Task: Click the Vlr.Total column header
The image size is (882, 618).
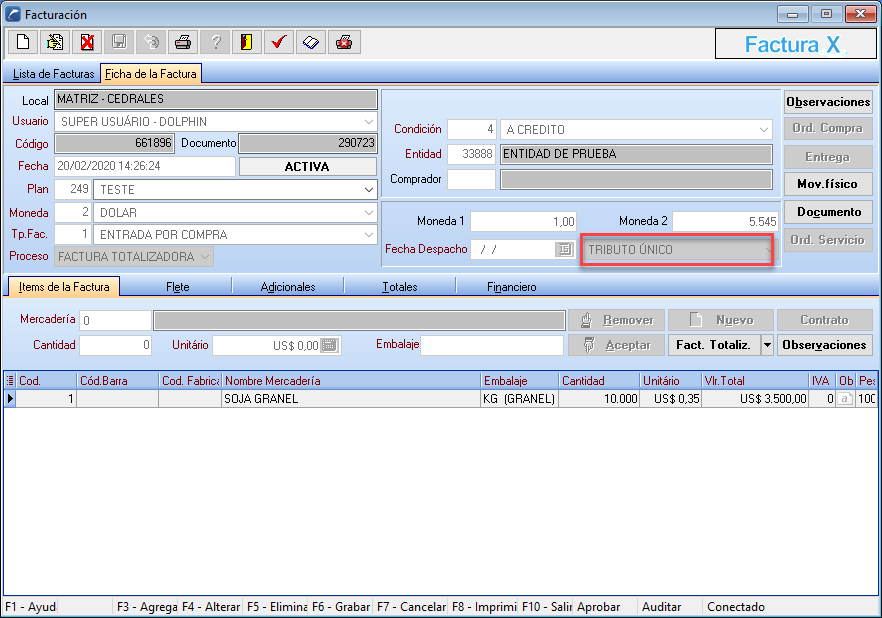Action: point(755,381)
